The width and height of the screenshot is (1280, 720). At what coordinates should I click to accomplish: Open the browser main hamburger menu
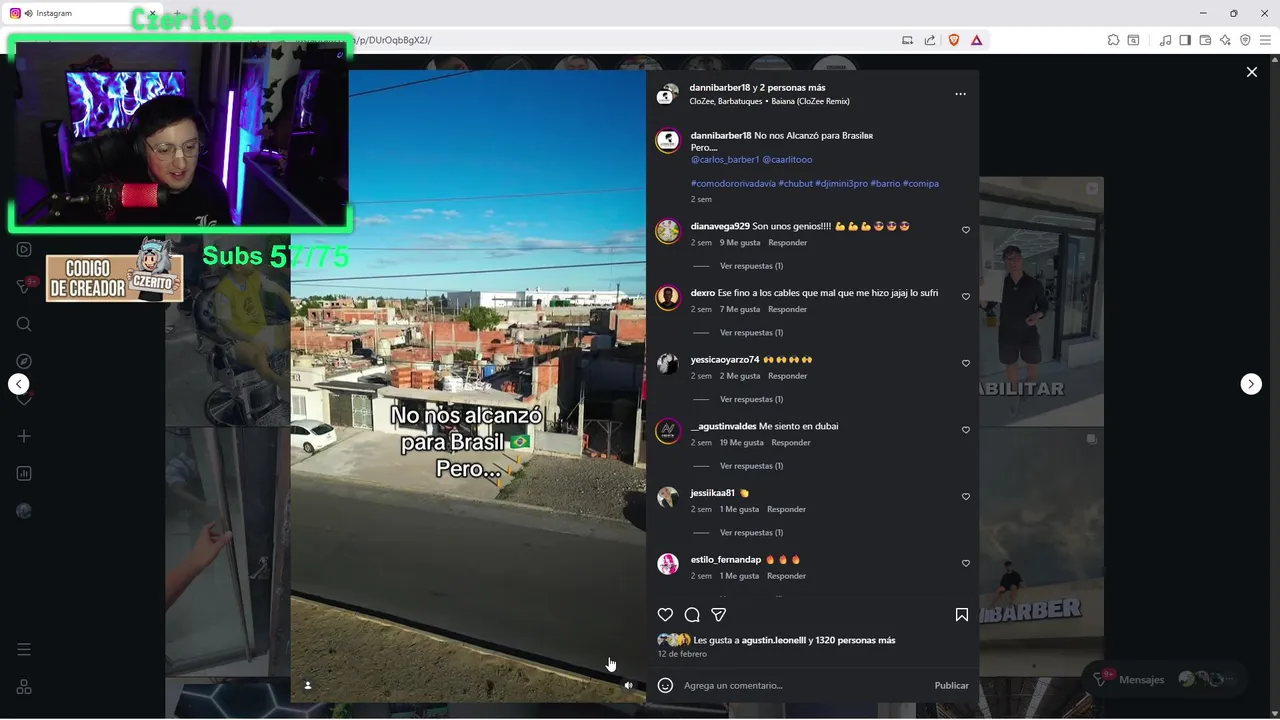tap(1265, 40)
